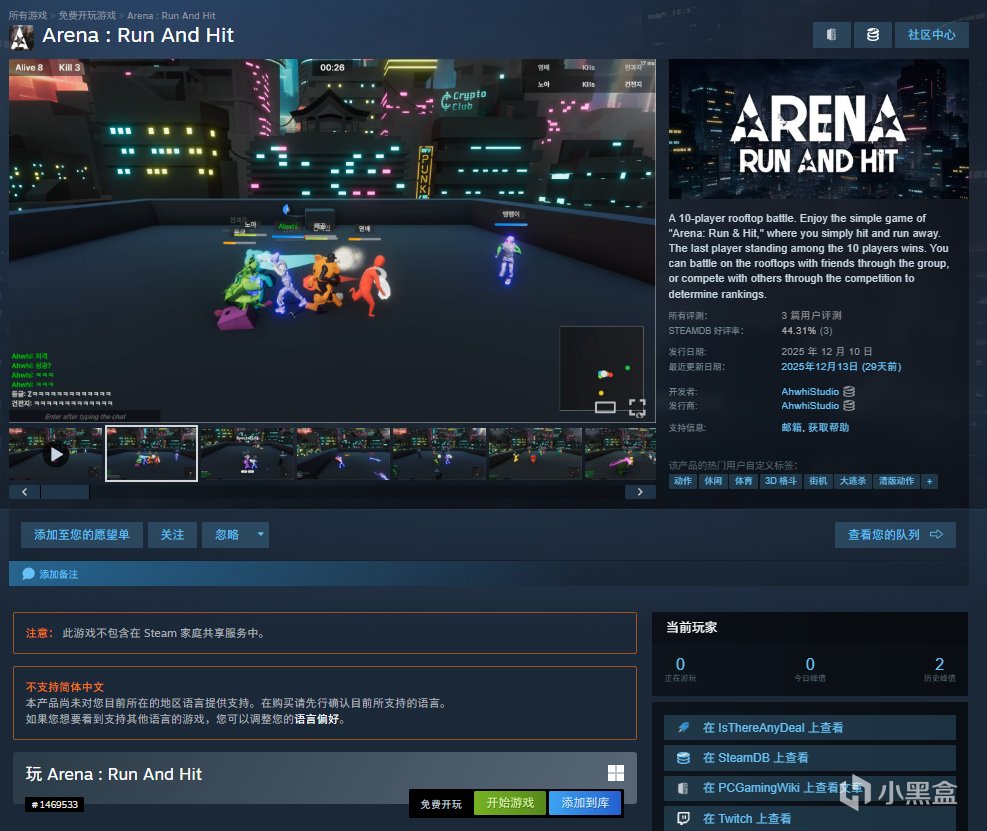
Task: Select the sixth screenshot thumbnail
Action: (535, 454)
